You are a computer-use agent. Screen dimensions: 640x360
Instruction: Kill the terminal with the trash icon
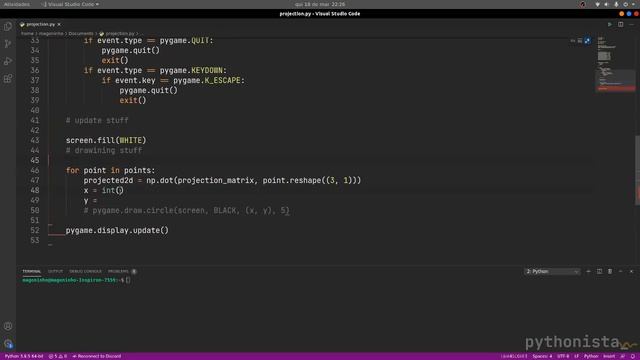click(x=610, y=271)
